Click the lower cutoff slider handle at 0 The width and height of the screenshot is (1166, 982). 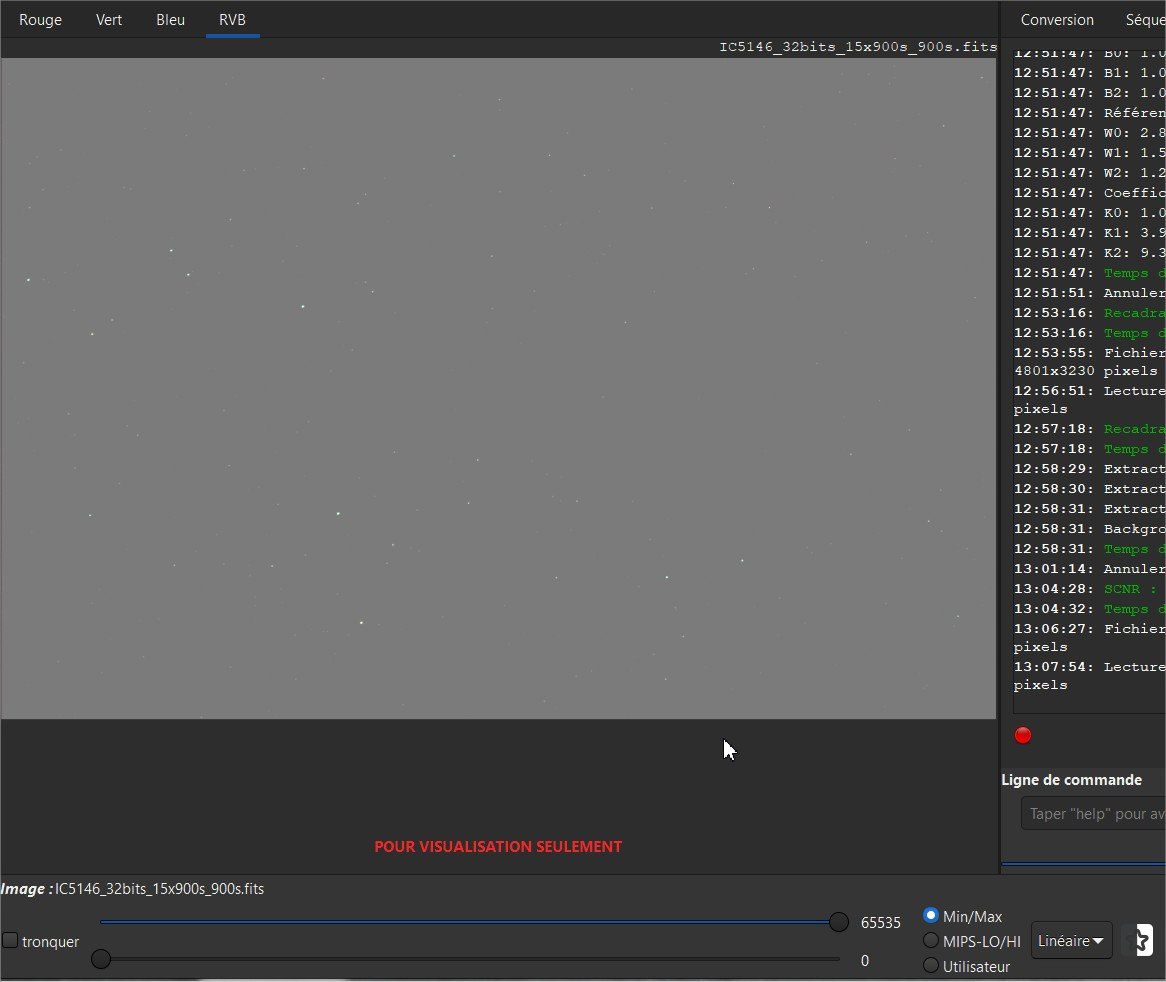pyautogui.click(x=101, y=959)
